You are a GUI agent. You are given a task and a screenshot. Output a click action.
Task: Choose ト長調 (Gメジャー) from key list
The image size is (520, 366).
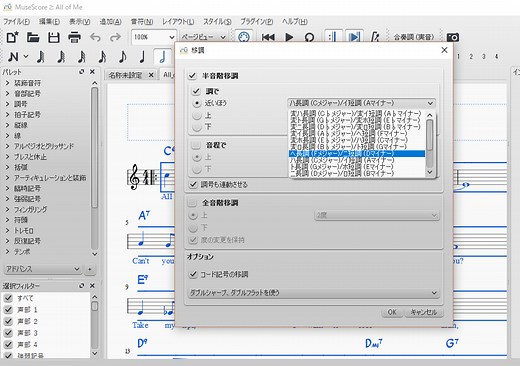tap(357, 167)
